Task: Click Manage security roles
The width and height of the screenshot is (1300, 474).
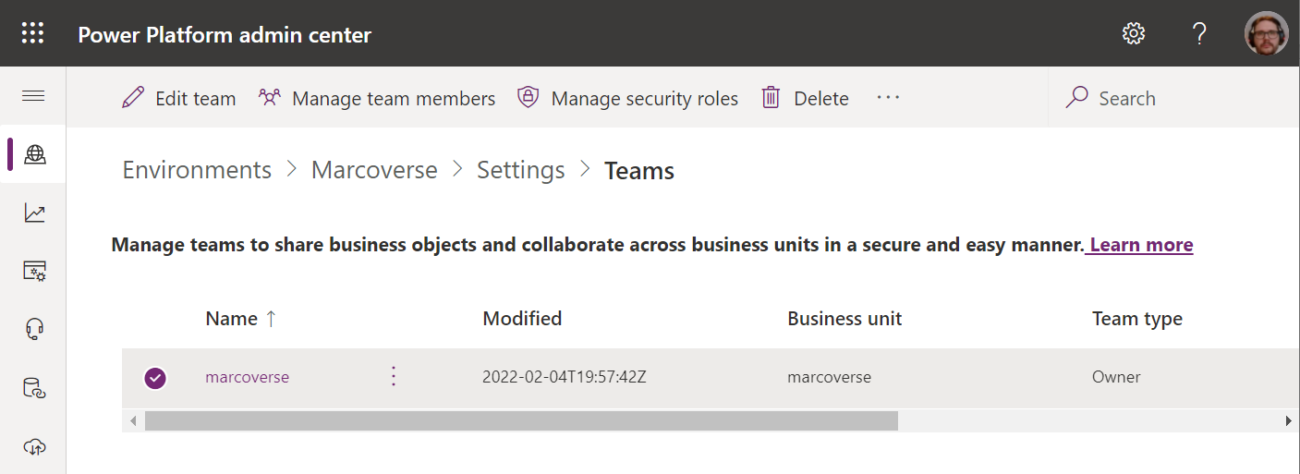Action: [x=628, y=98]
